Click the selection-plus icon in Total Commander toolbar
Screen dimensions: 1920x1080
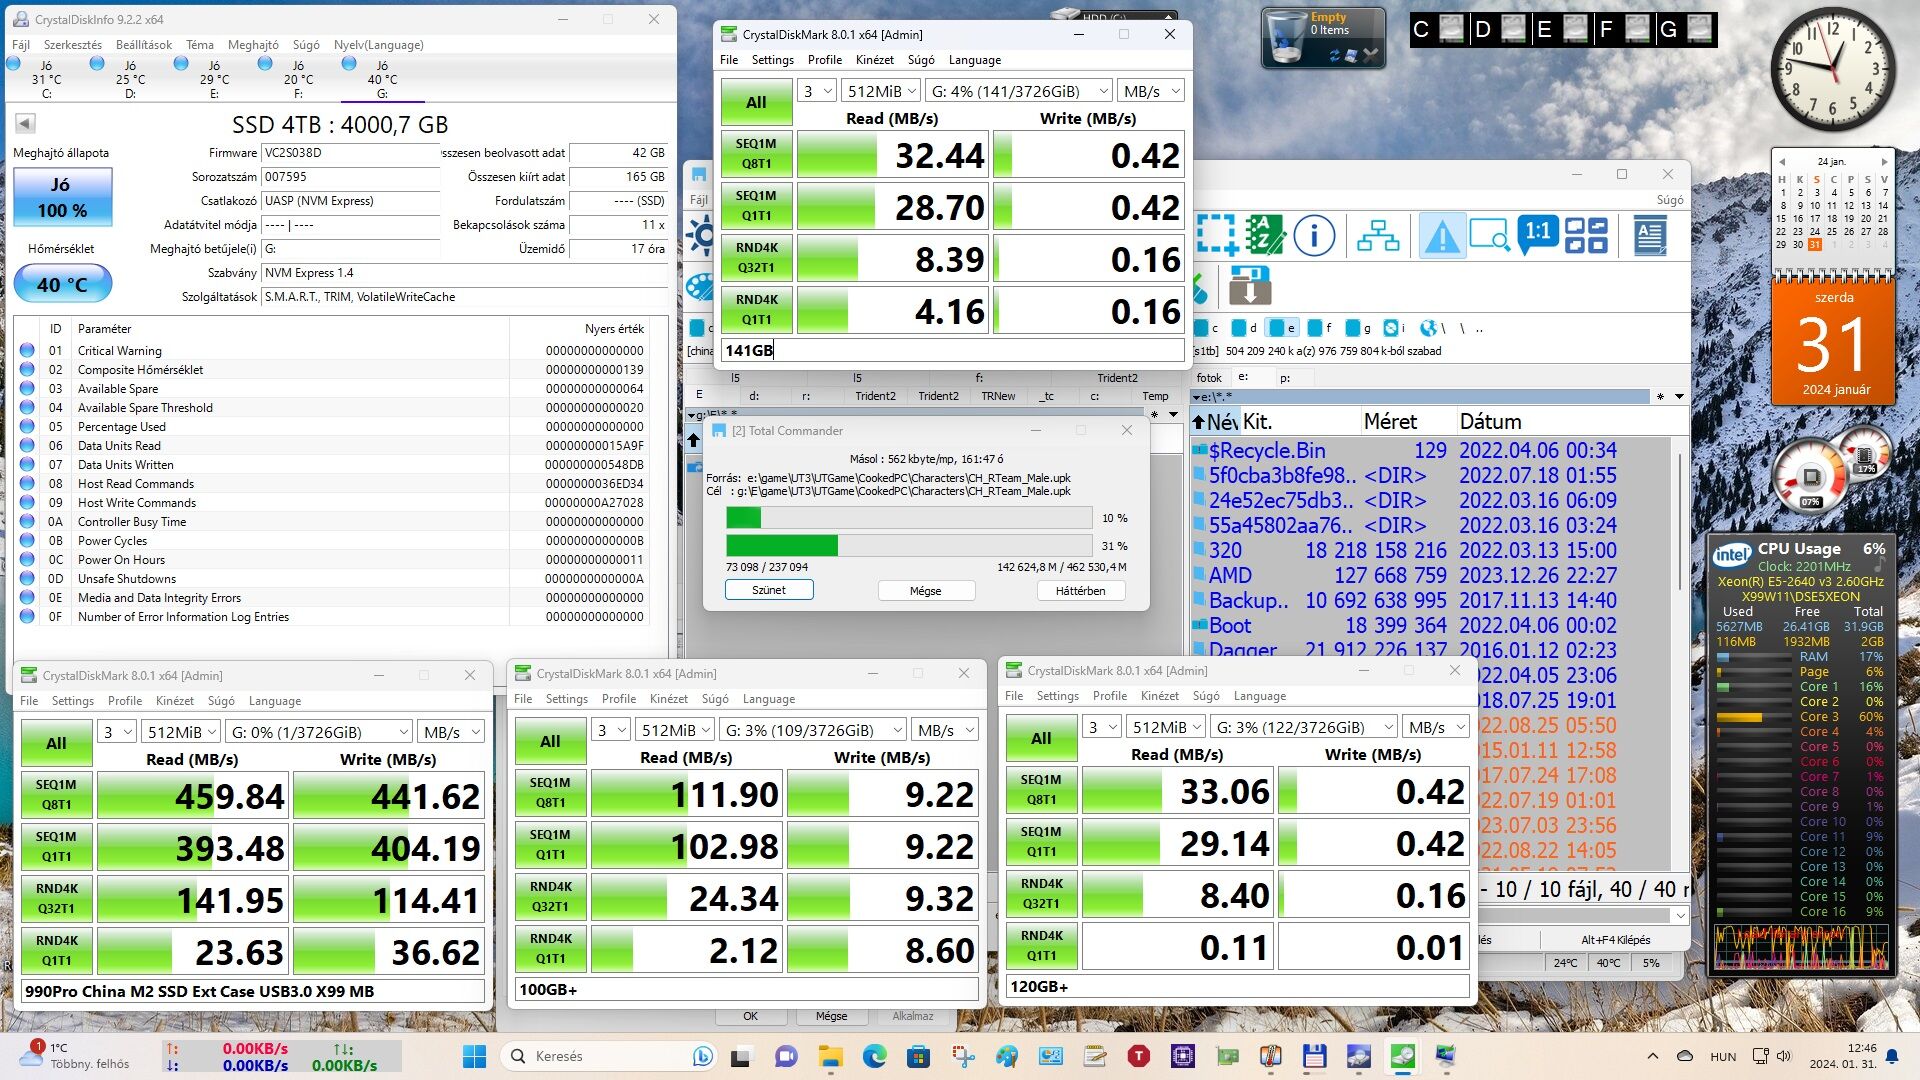[1218, 236]
